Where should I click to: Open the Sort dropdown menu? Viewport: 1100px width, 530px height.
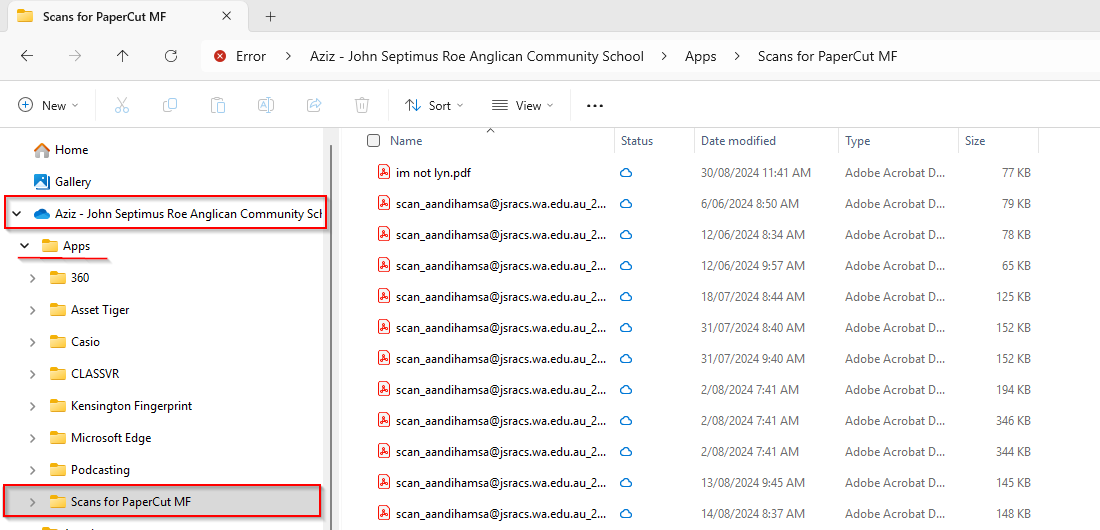pos(434,105)
